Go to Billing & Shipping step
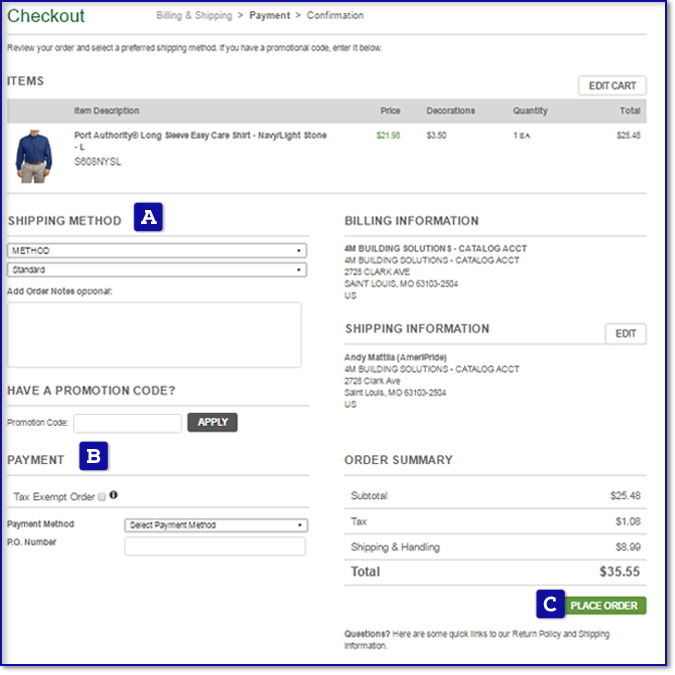This screenshot has width=675, height=675. [x=194, y=16]
